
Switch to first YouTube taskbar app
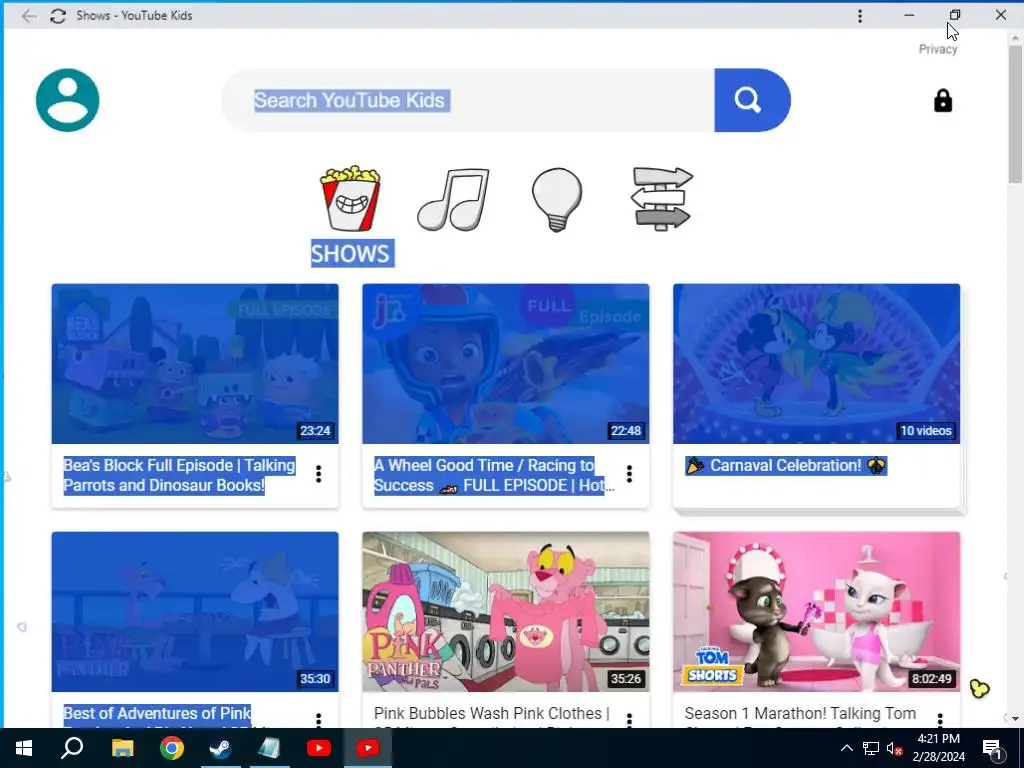[x=319, y=748]
